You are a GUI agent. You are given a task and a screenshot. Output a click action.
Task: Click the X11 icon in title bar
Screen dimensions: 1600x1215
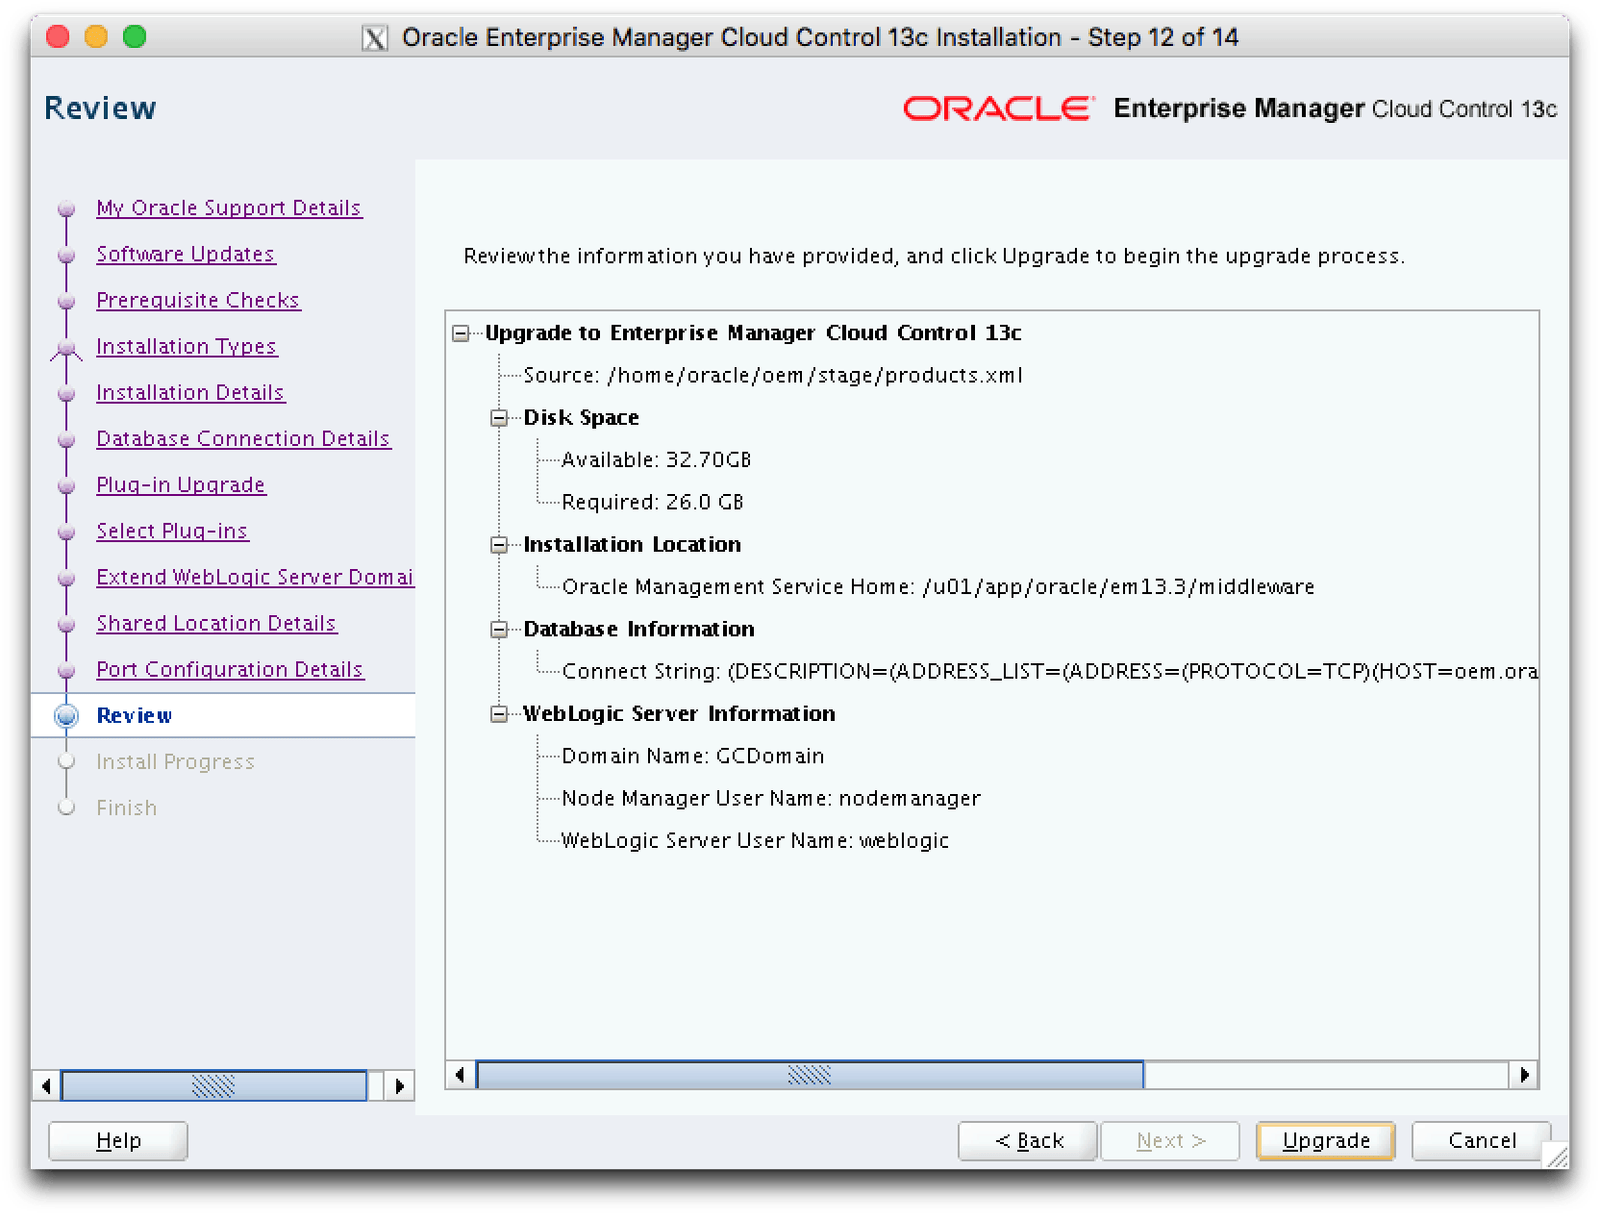tap(374, 39)
